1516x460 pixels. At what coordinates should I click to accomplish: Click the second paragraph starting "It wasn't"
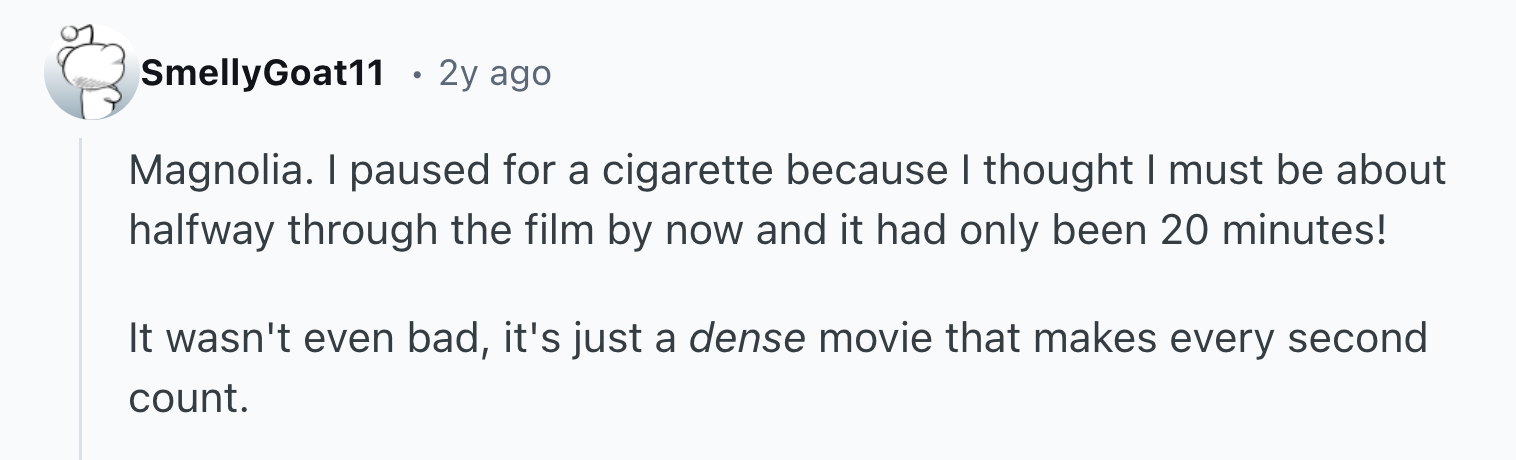point(778,369)
